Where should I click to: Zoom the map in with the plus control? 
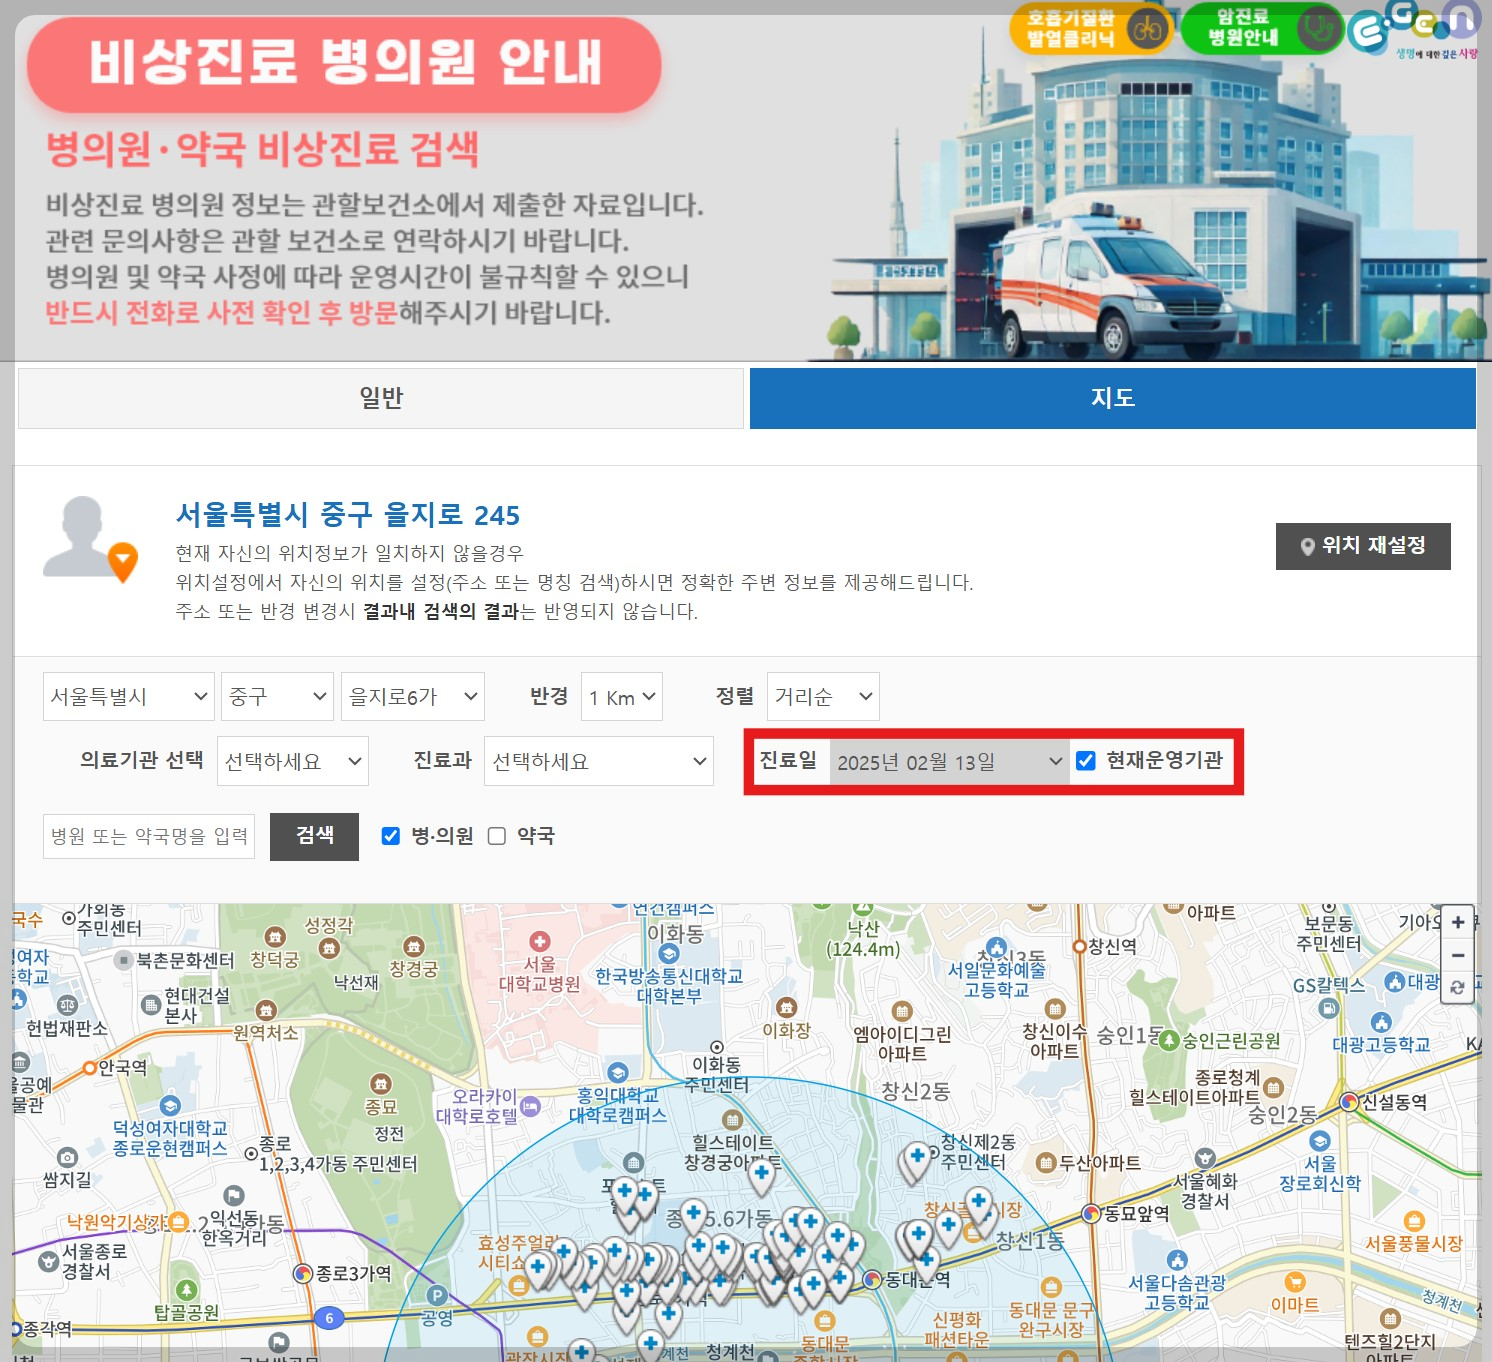point(1458,922)
